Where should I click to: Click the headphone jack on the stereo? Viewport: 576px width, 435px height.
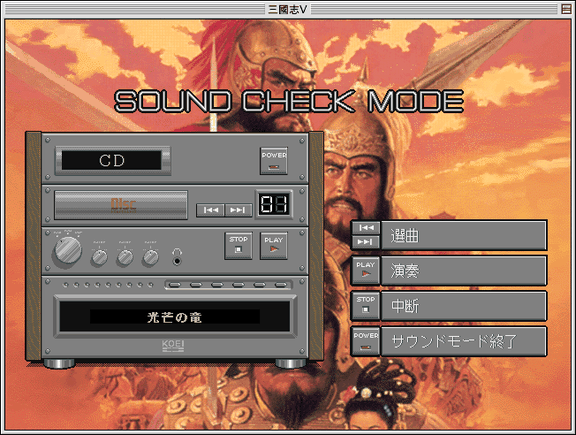pos(177,261)
